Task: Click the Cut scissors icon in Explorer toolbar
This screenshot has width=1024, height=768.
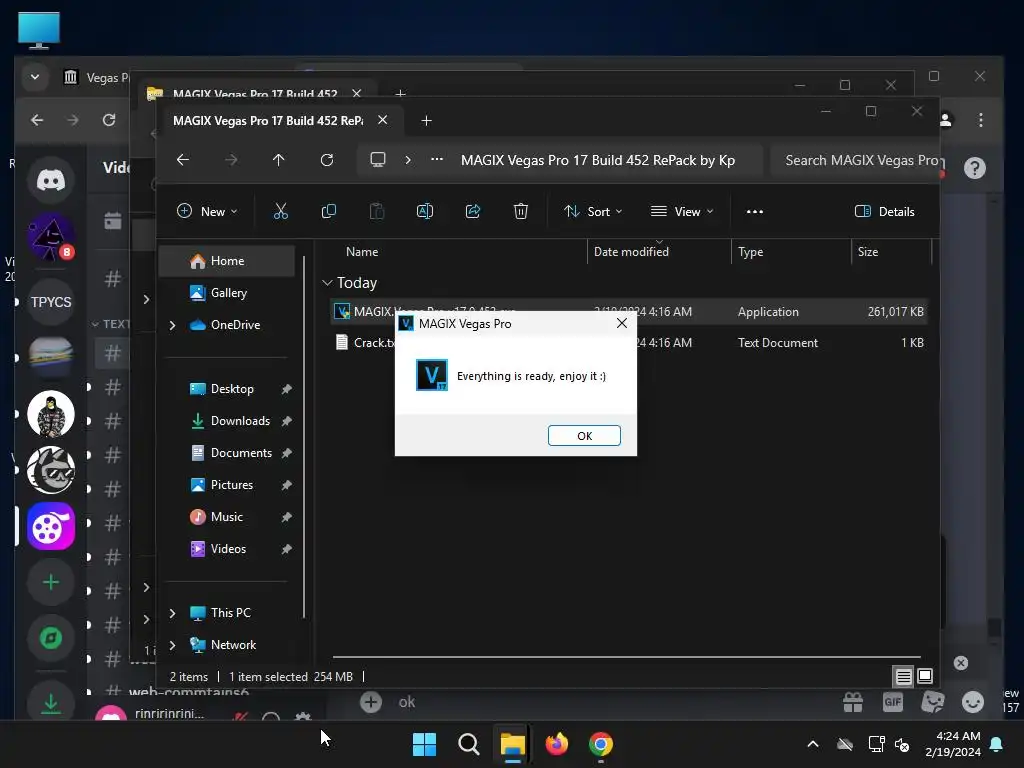Action: [280, 211]
